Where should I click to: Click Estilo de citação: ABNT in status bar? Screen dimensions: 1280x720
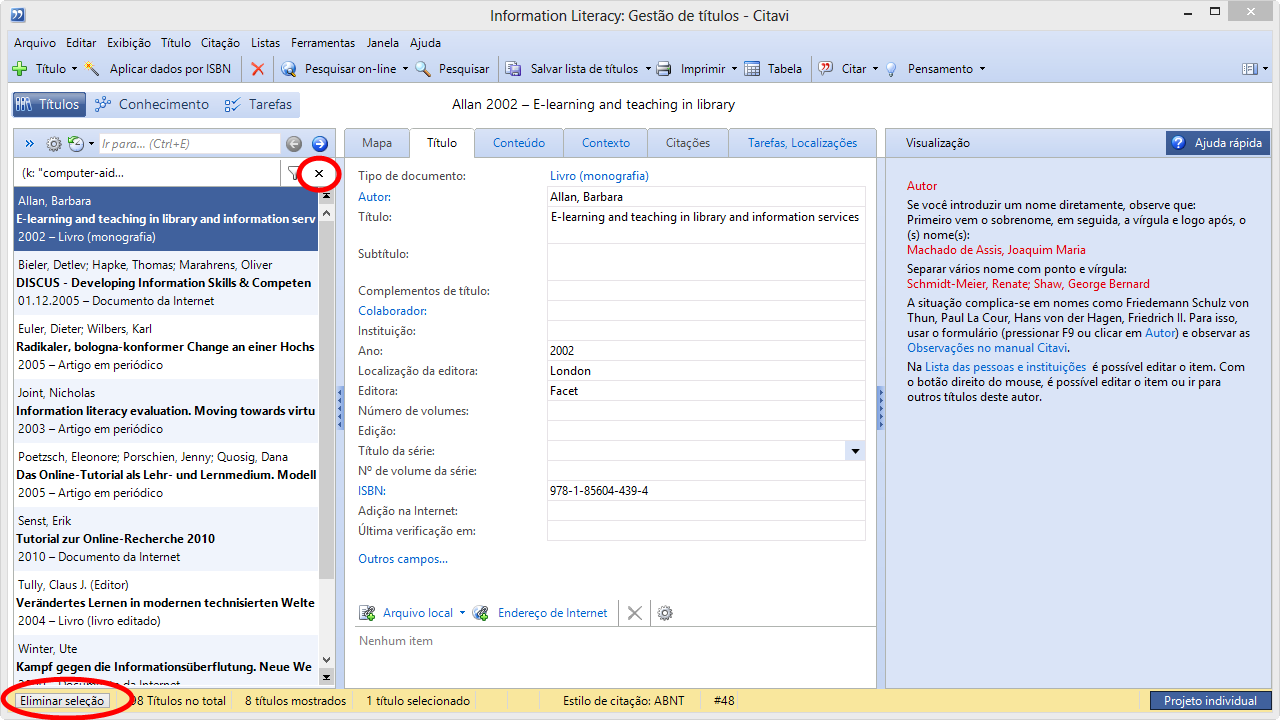point(624,701)
